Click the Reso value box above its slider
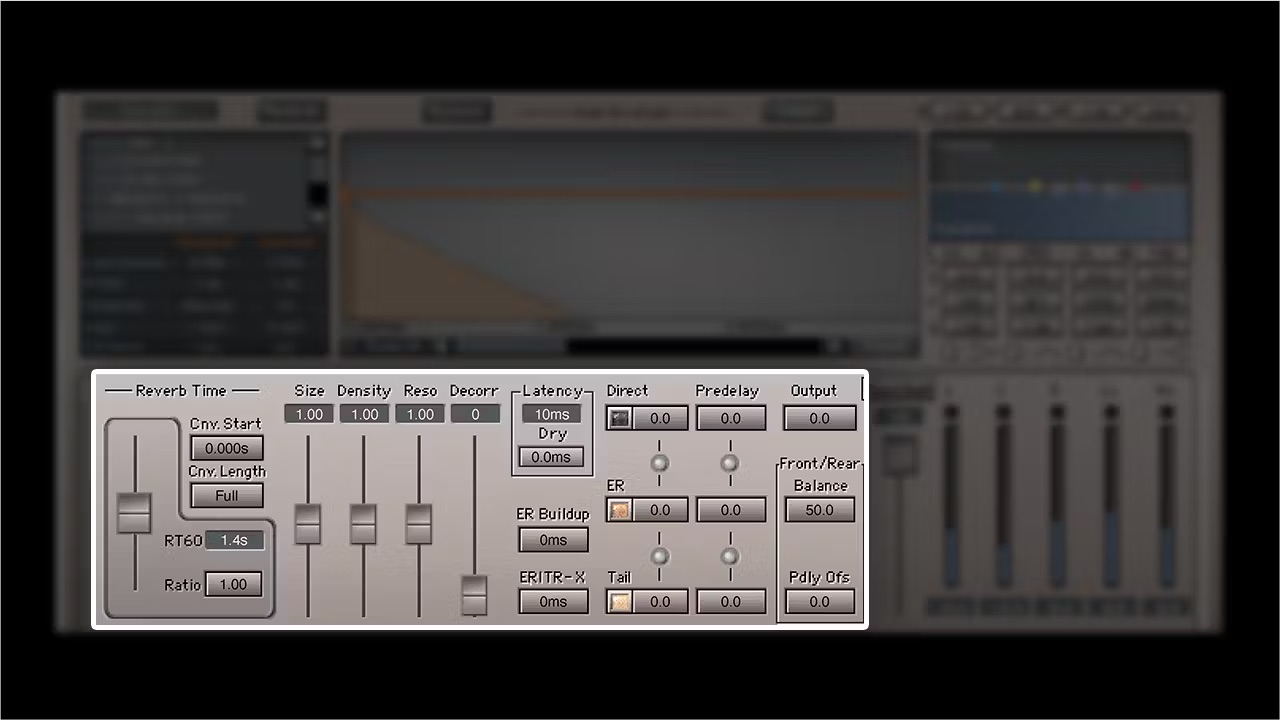1280x720 pixels. tap(420, 414)
